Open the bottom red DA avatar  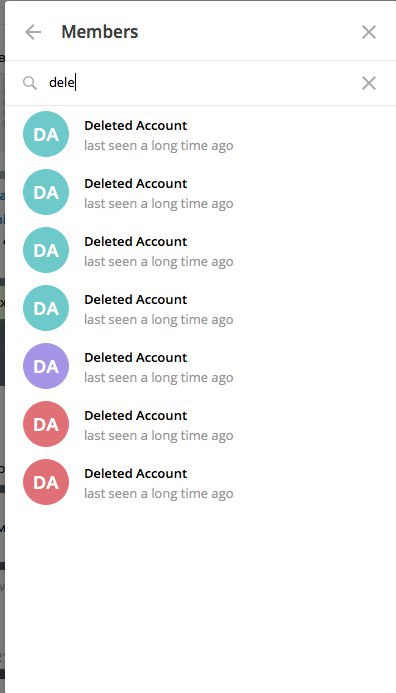(x=46, y=482)
